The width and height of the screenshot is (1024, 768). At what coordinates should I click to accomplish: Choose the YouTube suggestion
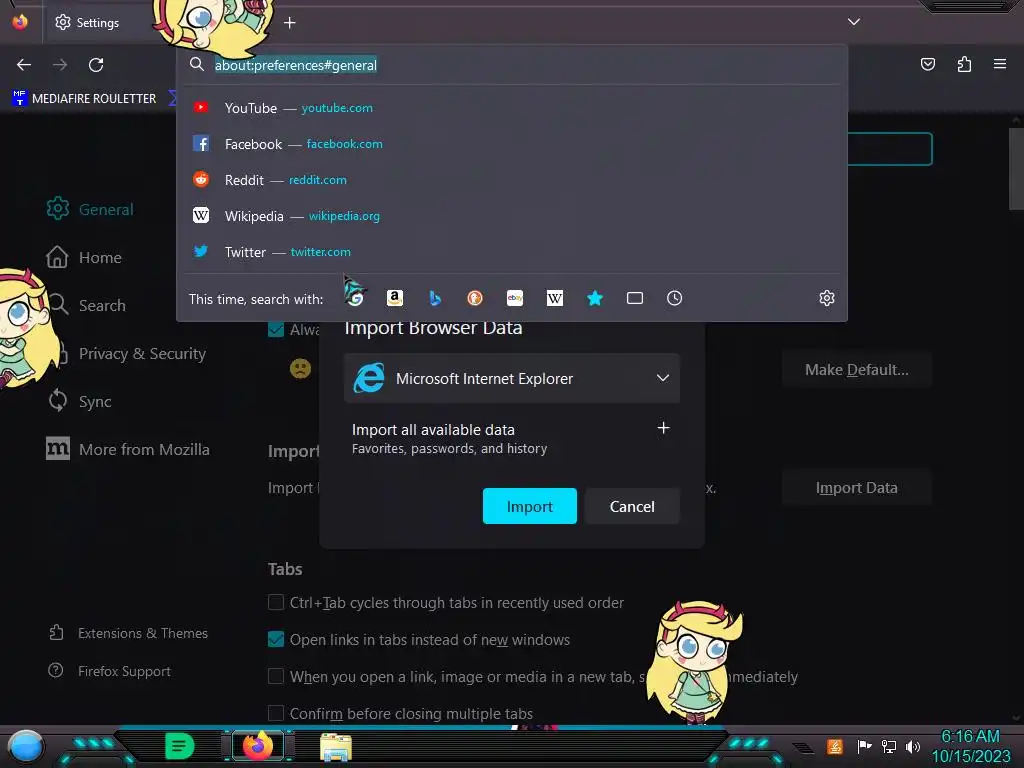[513, 108]
